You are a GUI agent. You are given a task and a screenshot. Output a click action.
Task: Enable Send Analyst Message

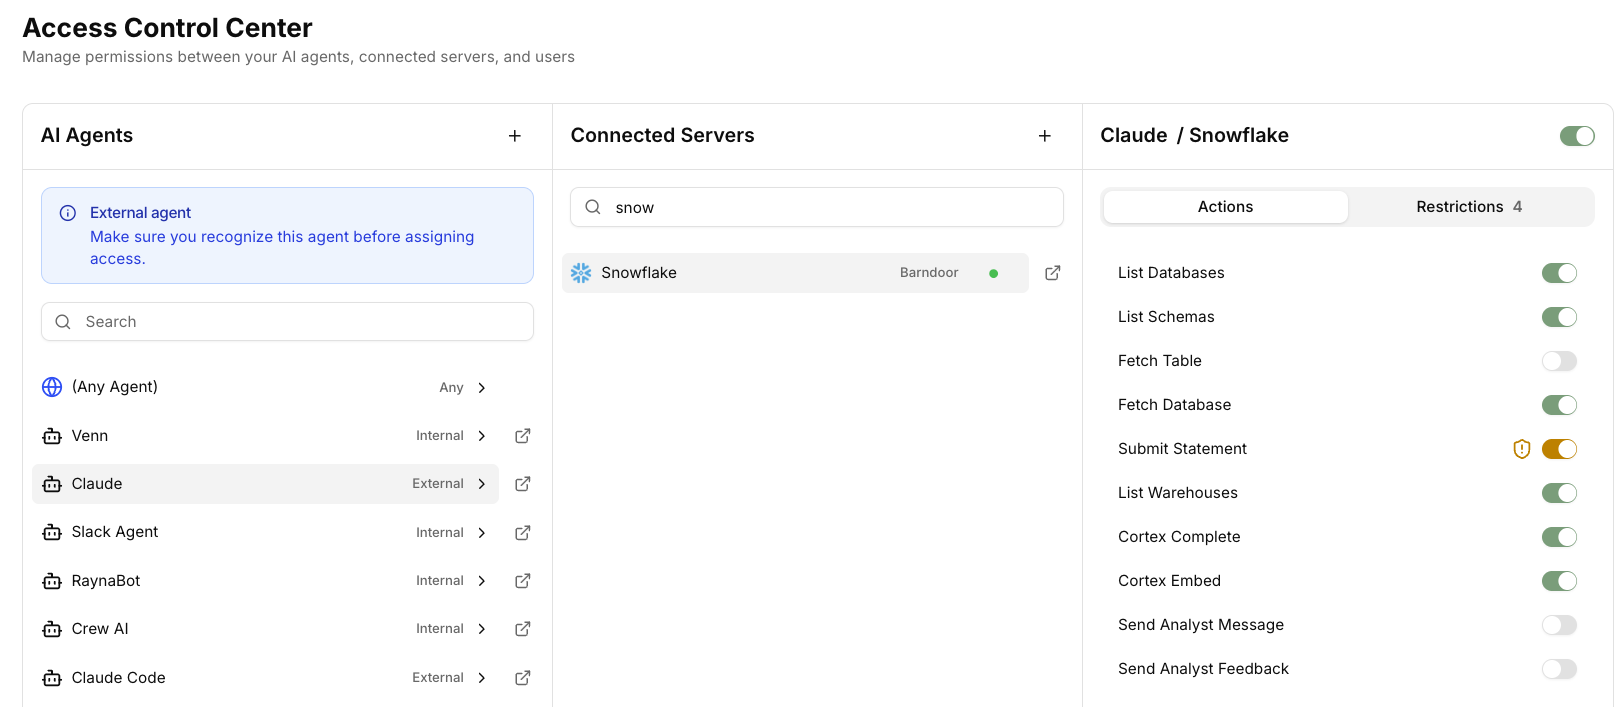coord(1559,625)
